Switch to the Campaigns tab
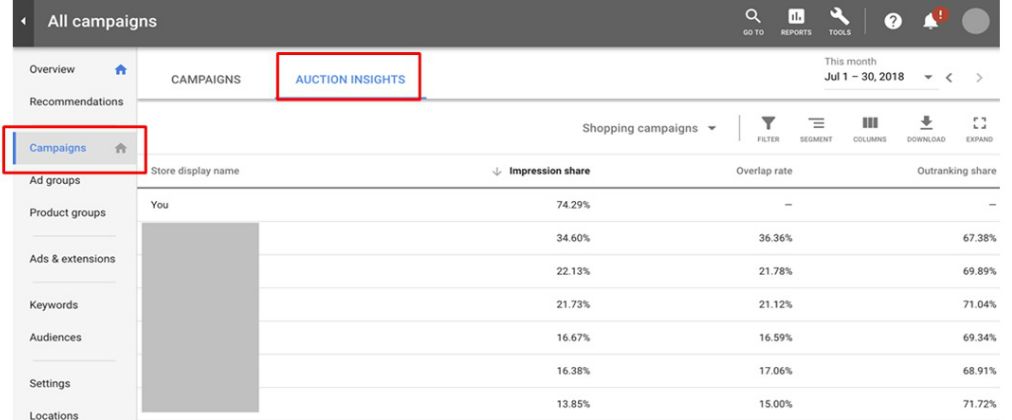 click(206, 80)
